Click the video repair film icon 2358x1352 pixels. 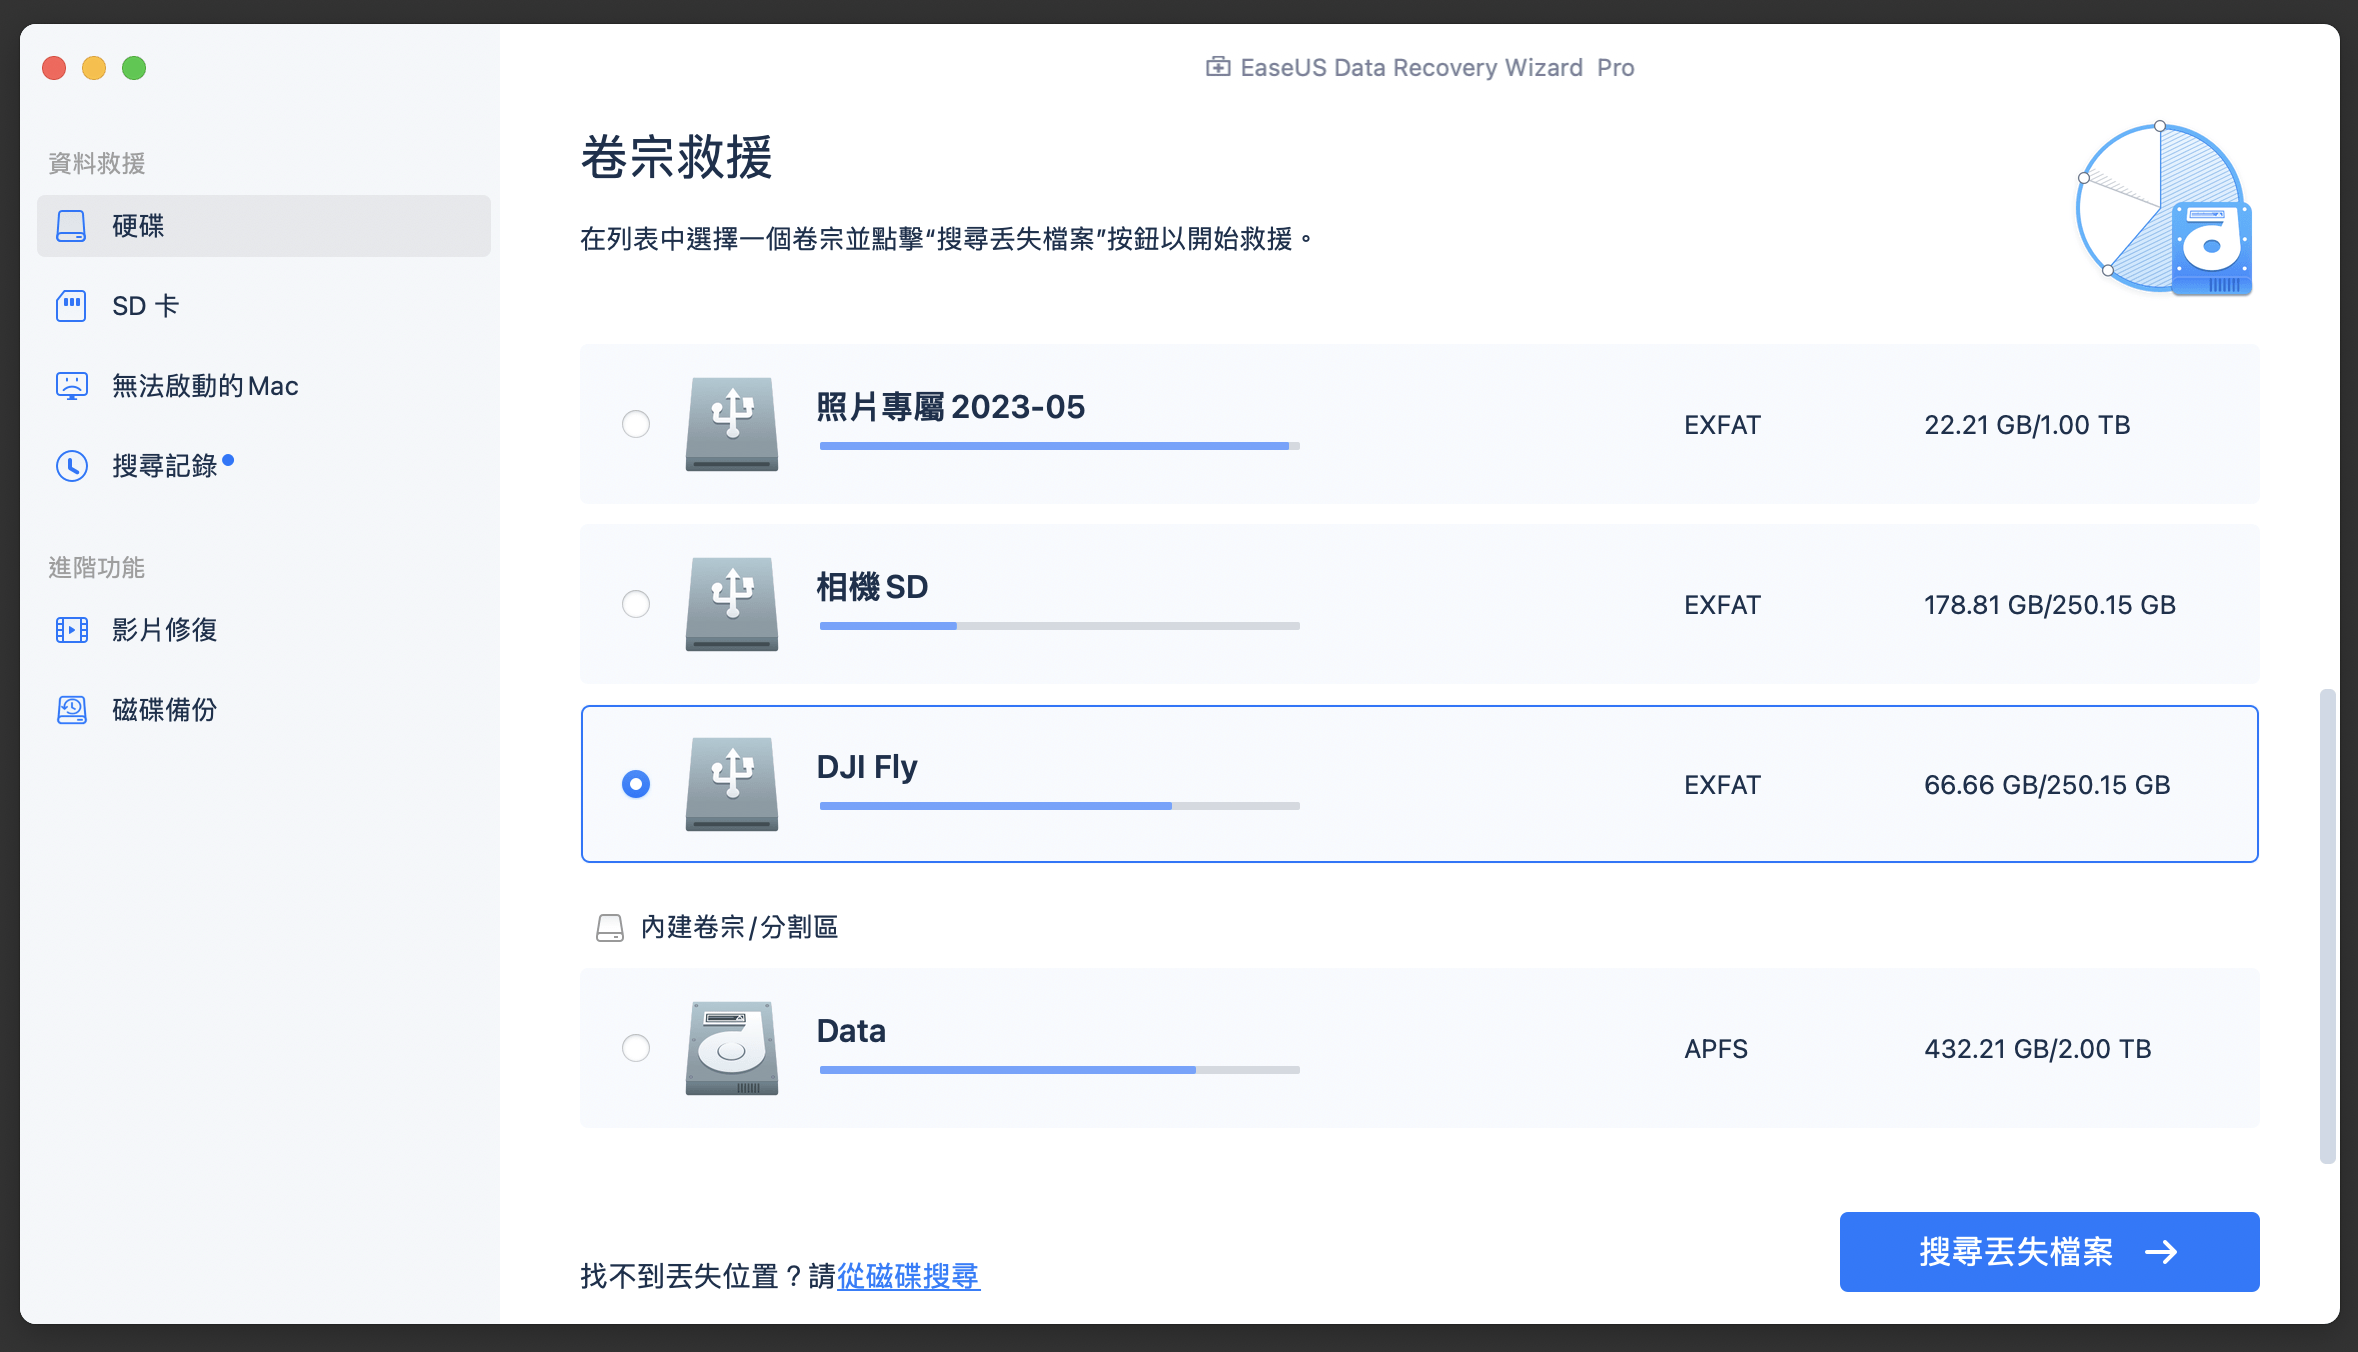click(x=71, y=630)
